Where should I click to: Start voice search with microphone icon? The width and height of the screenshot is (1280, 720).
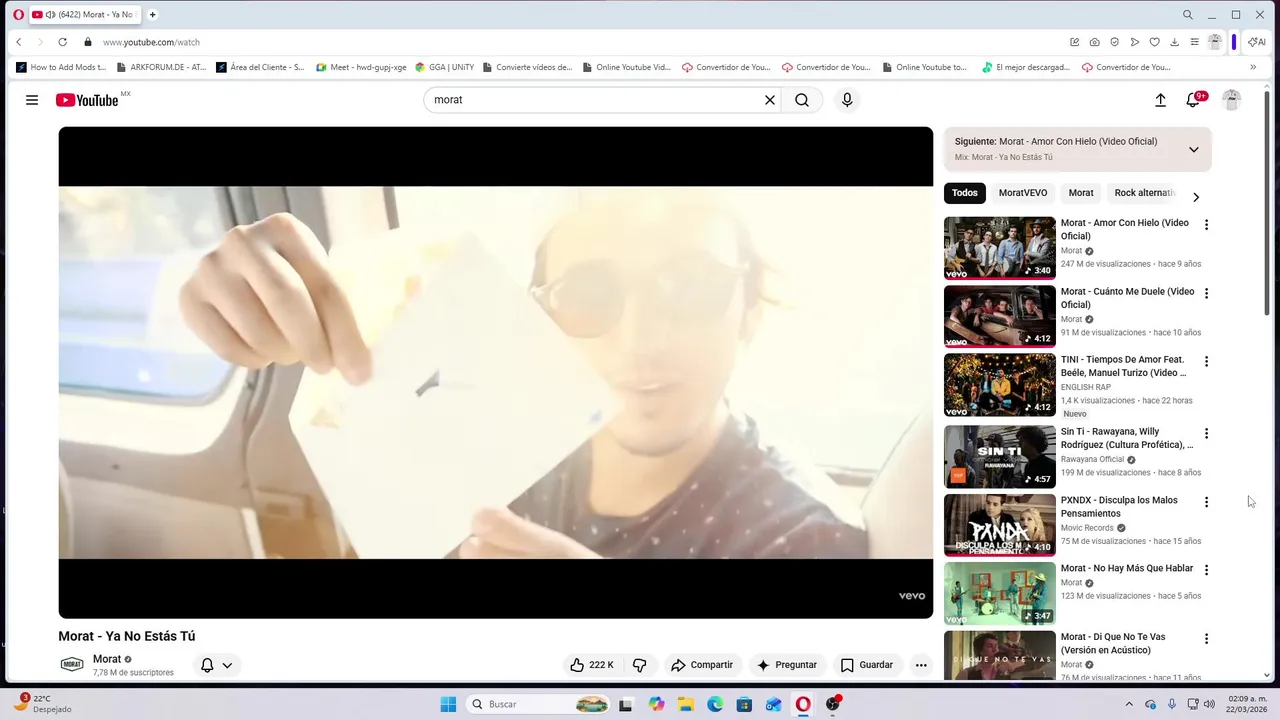click(x=847, y=100)
